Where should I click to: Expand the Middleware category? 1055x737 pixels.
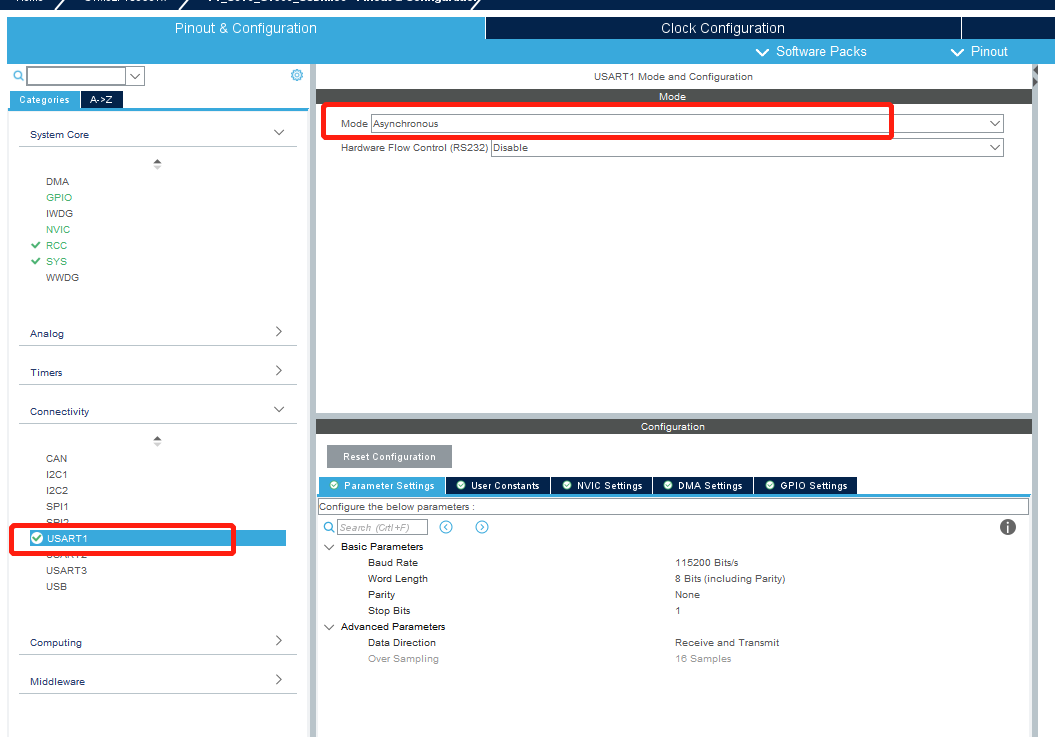[279, 679]
